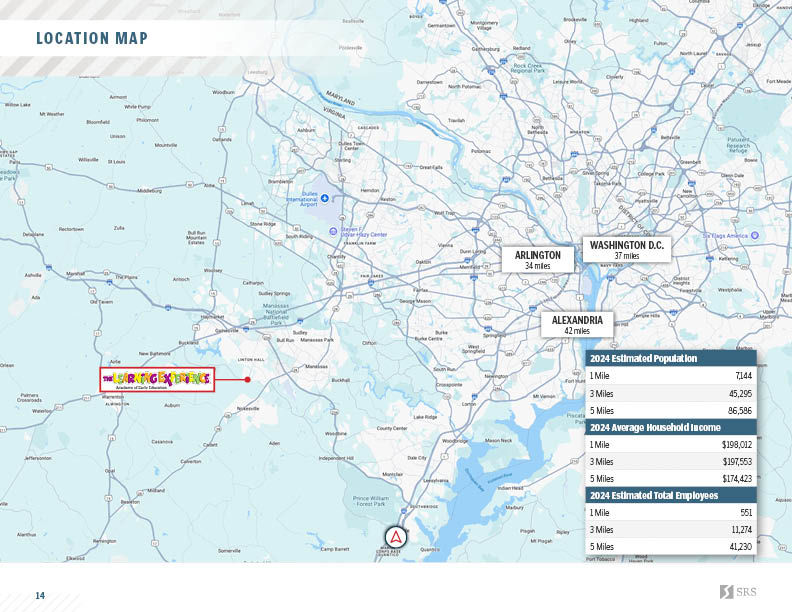Click the Six Flags America marker icon
Screen dimensions: 792x612
tap(755, 235)
